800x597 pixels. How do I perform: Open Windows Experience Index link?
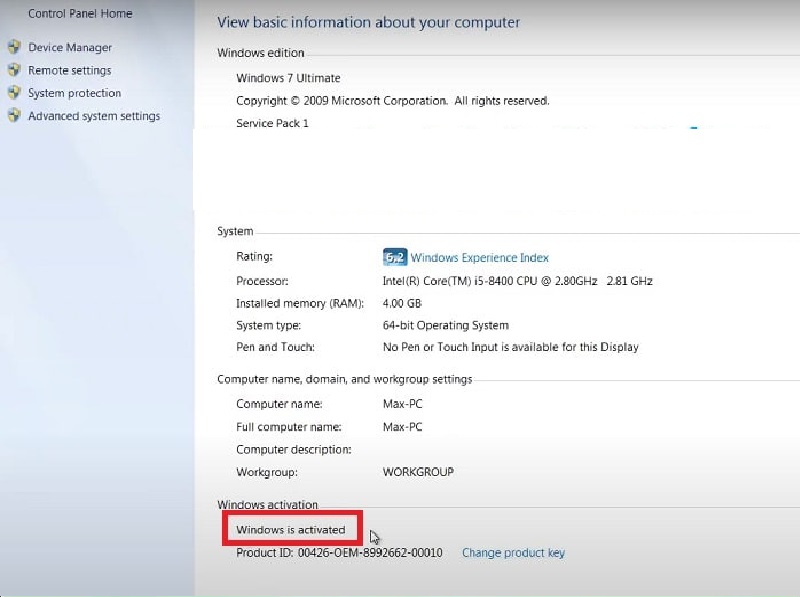480,258
